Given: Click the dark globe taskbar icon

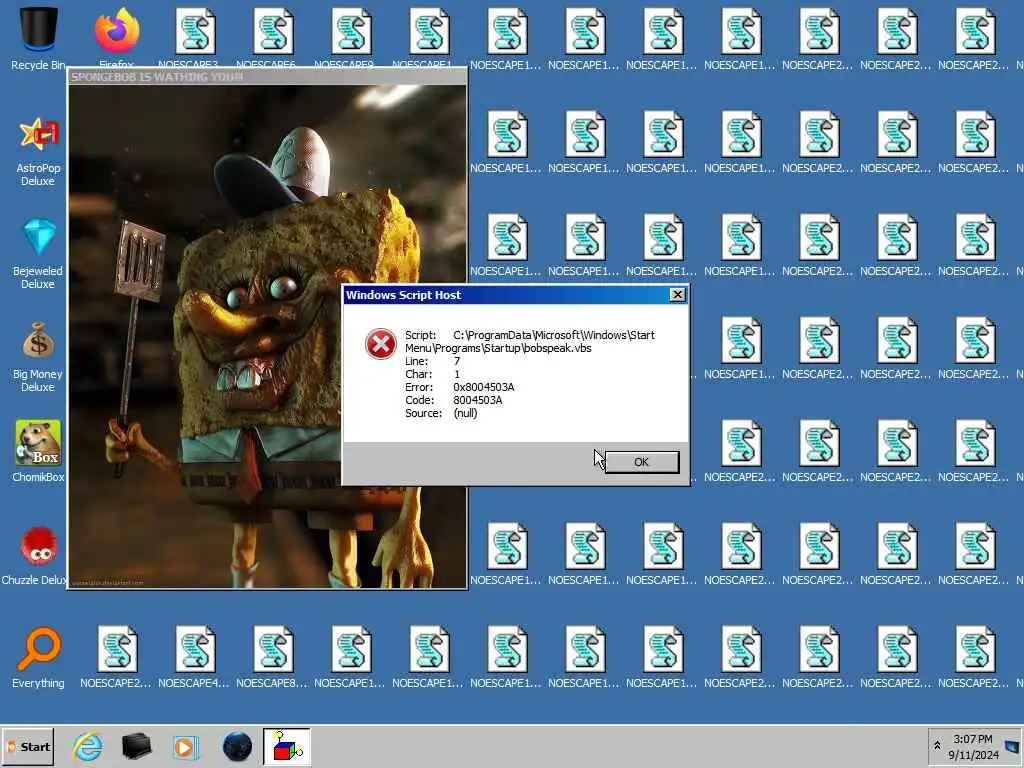Looking at the screenshot, I should pos(237,746).
